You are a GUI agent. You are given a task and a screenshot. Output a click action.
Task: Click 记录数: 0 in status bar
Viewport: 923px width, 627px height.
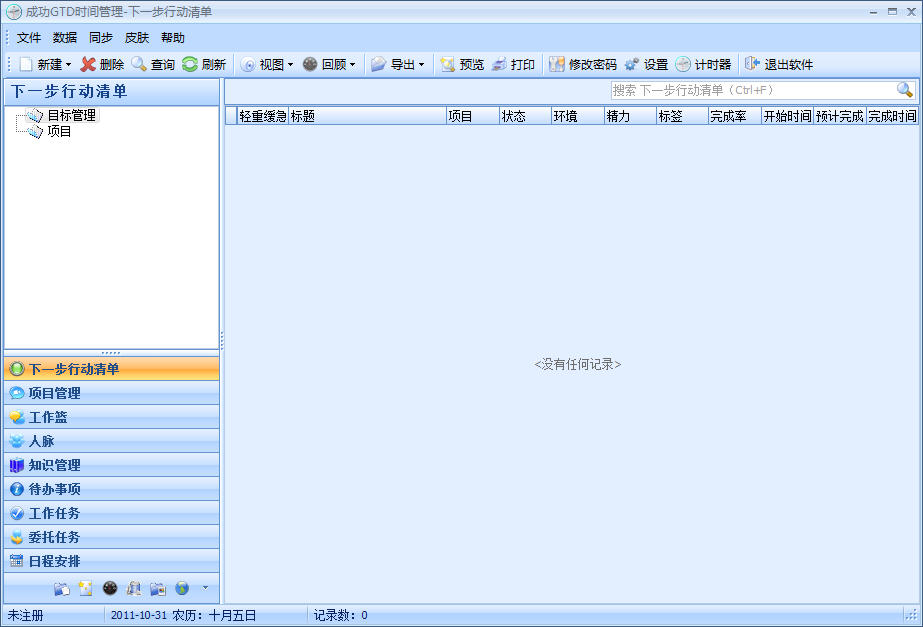click(x=341, y=615)
